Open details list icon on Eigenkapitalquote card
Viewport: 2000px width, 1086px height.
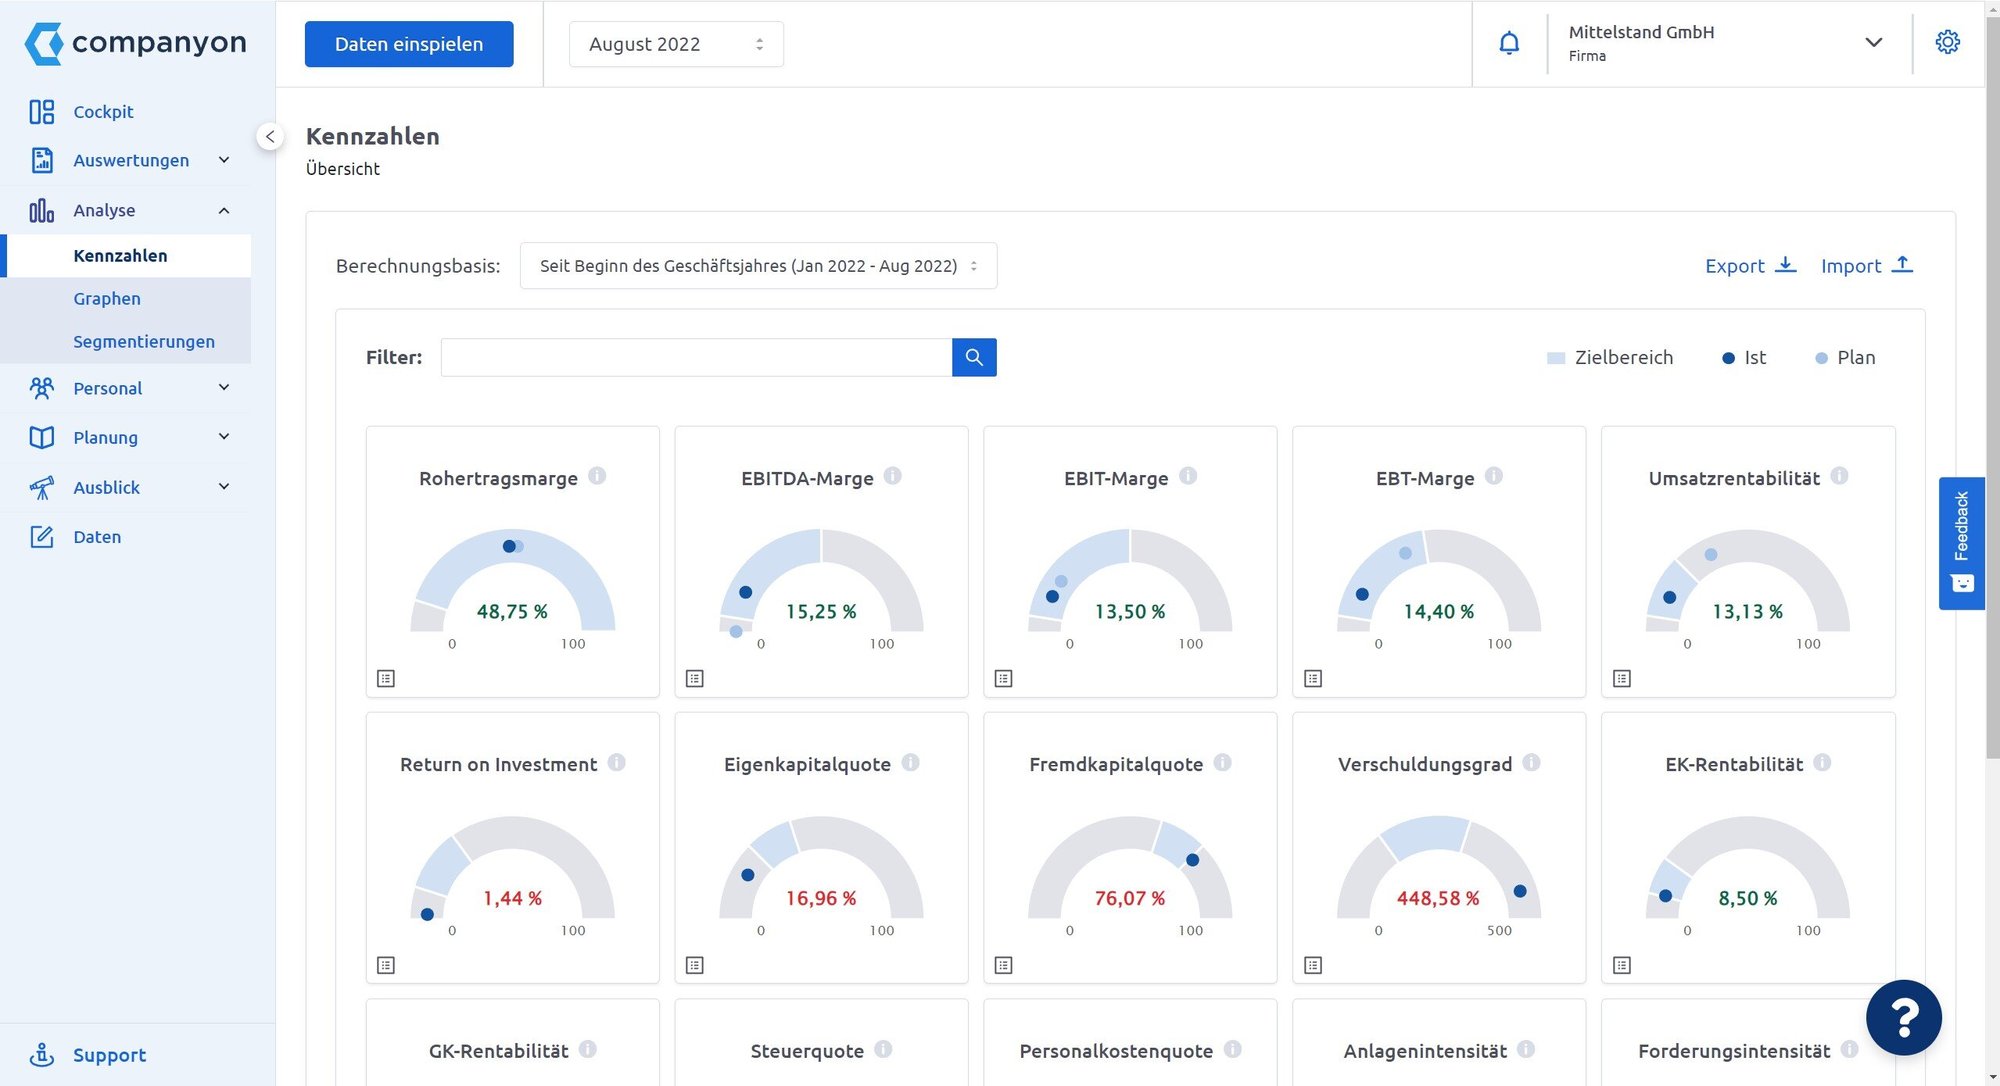pos(695,965)
